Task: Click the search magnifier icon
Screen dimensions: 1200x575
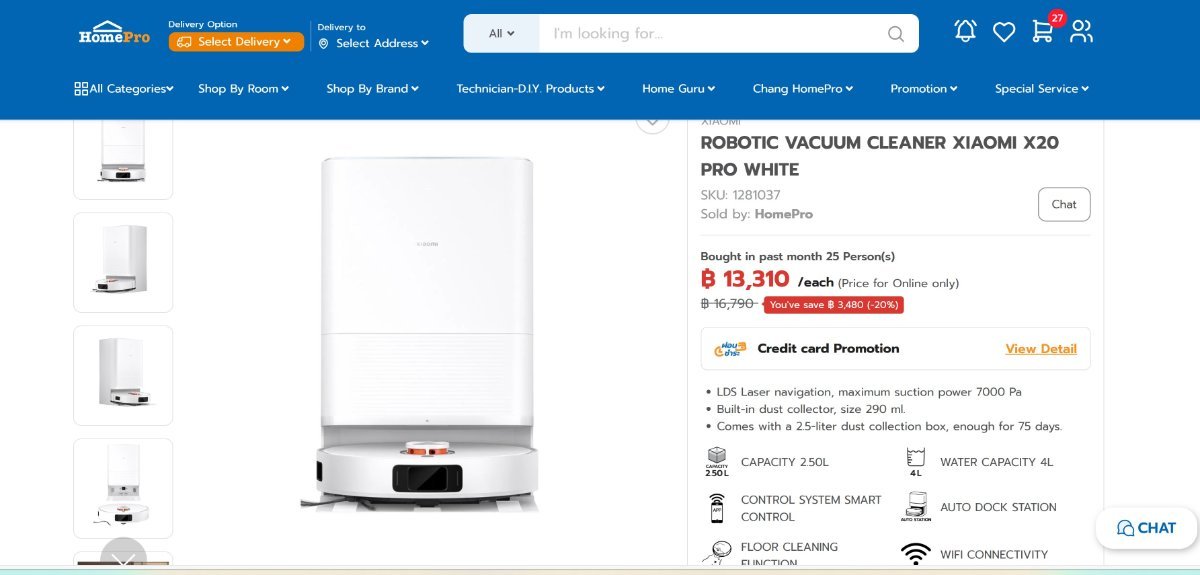Action: 895,34
